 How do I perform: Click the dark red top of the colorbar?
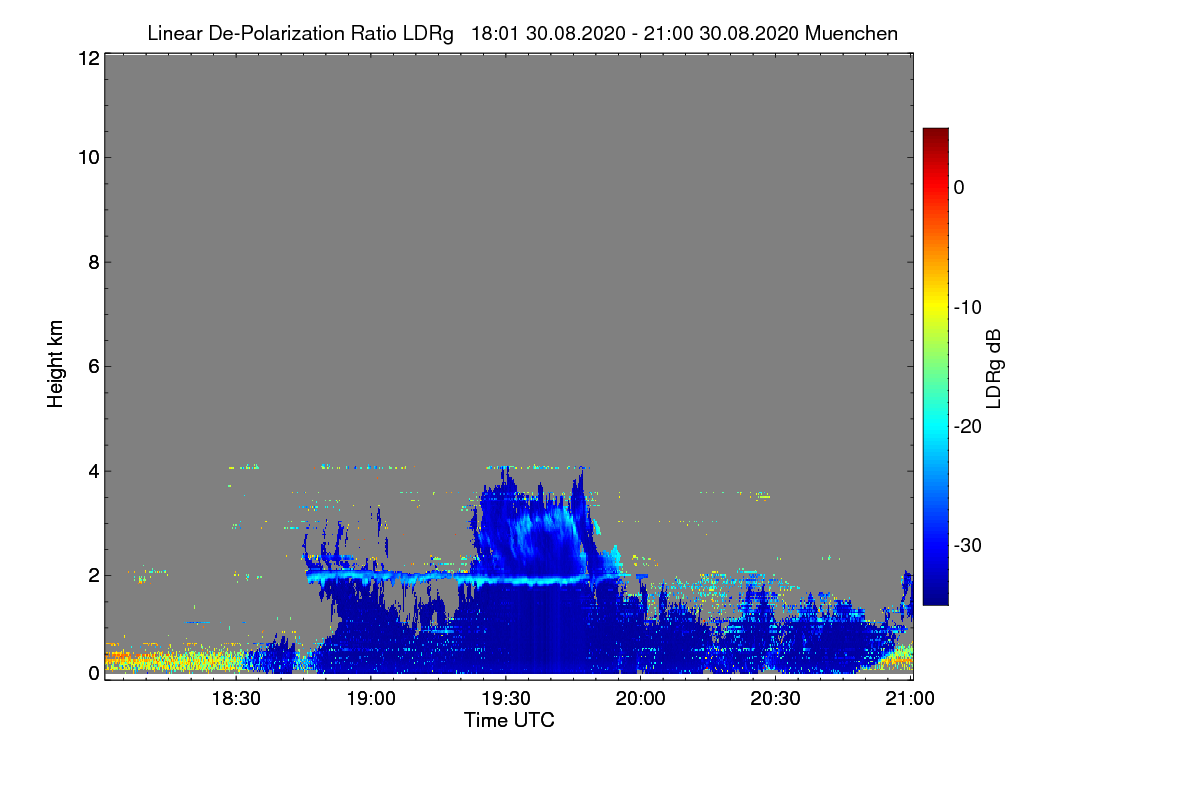(x=935, y=135)
